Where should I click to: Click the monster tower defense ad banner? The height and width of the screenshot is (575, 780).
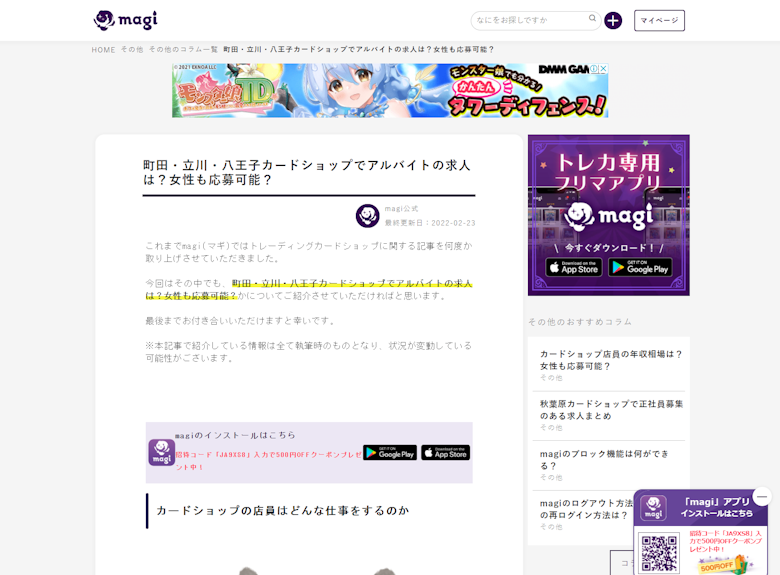click(x=390, y=91)
